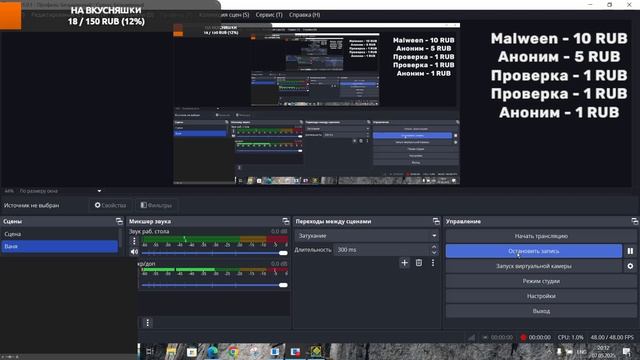Open Windows Task View on taskbar
The image size is (640, 360).
click(x=150, y=351)
